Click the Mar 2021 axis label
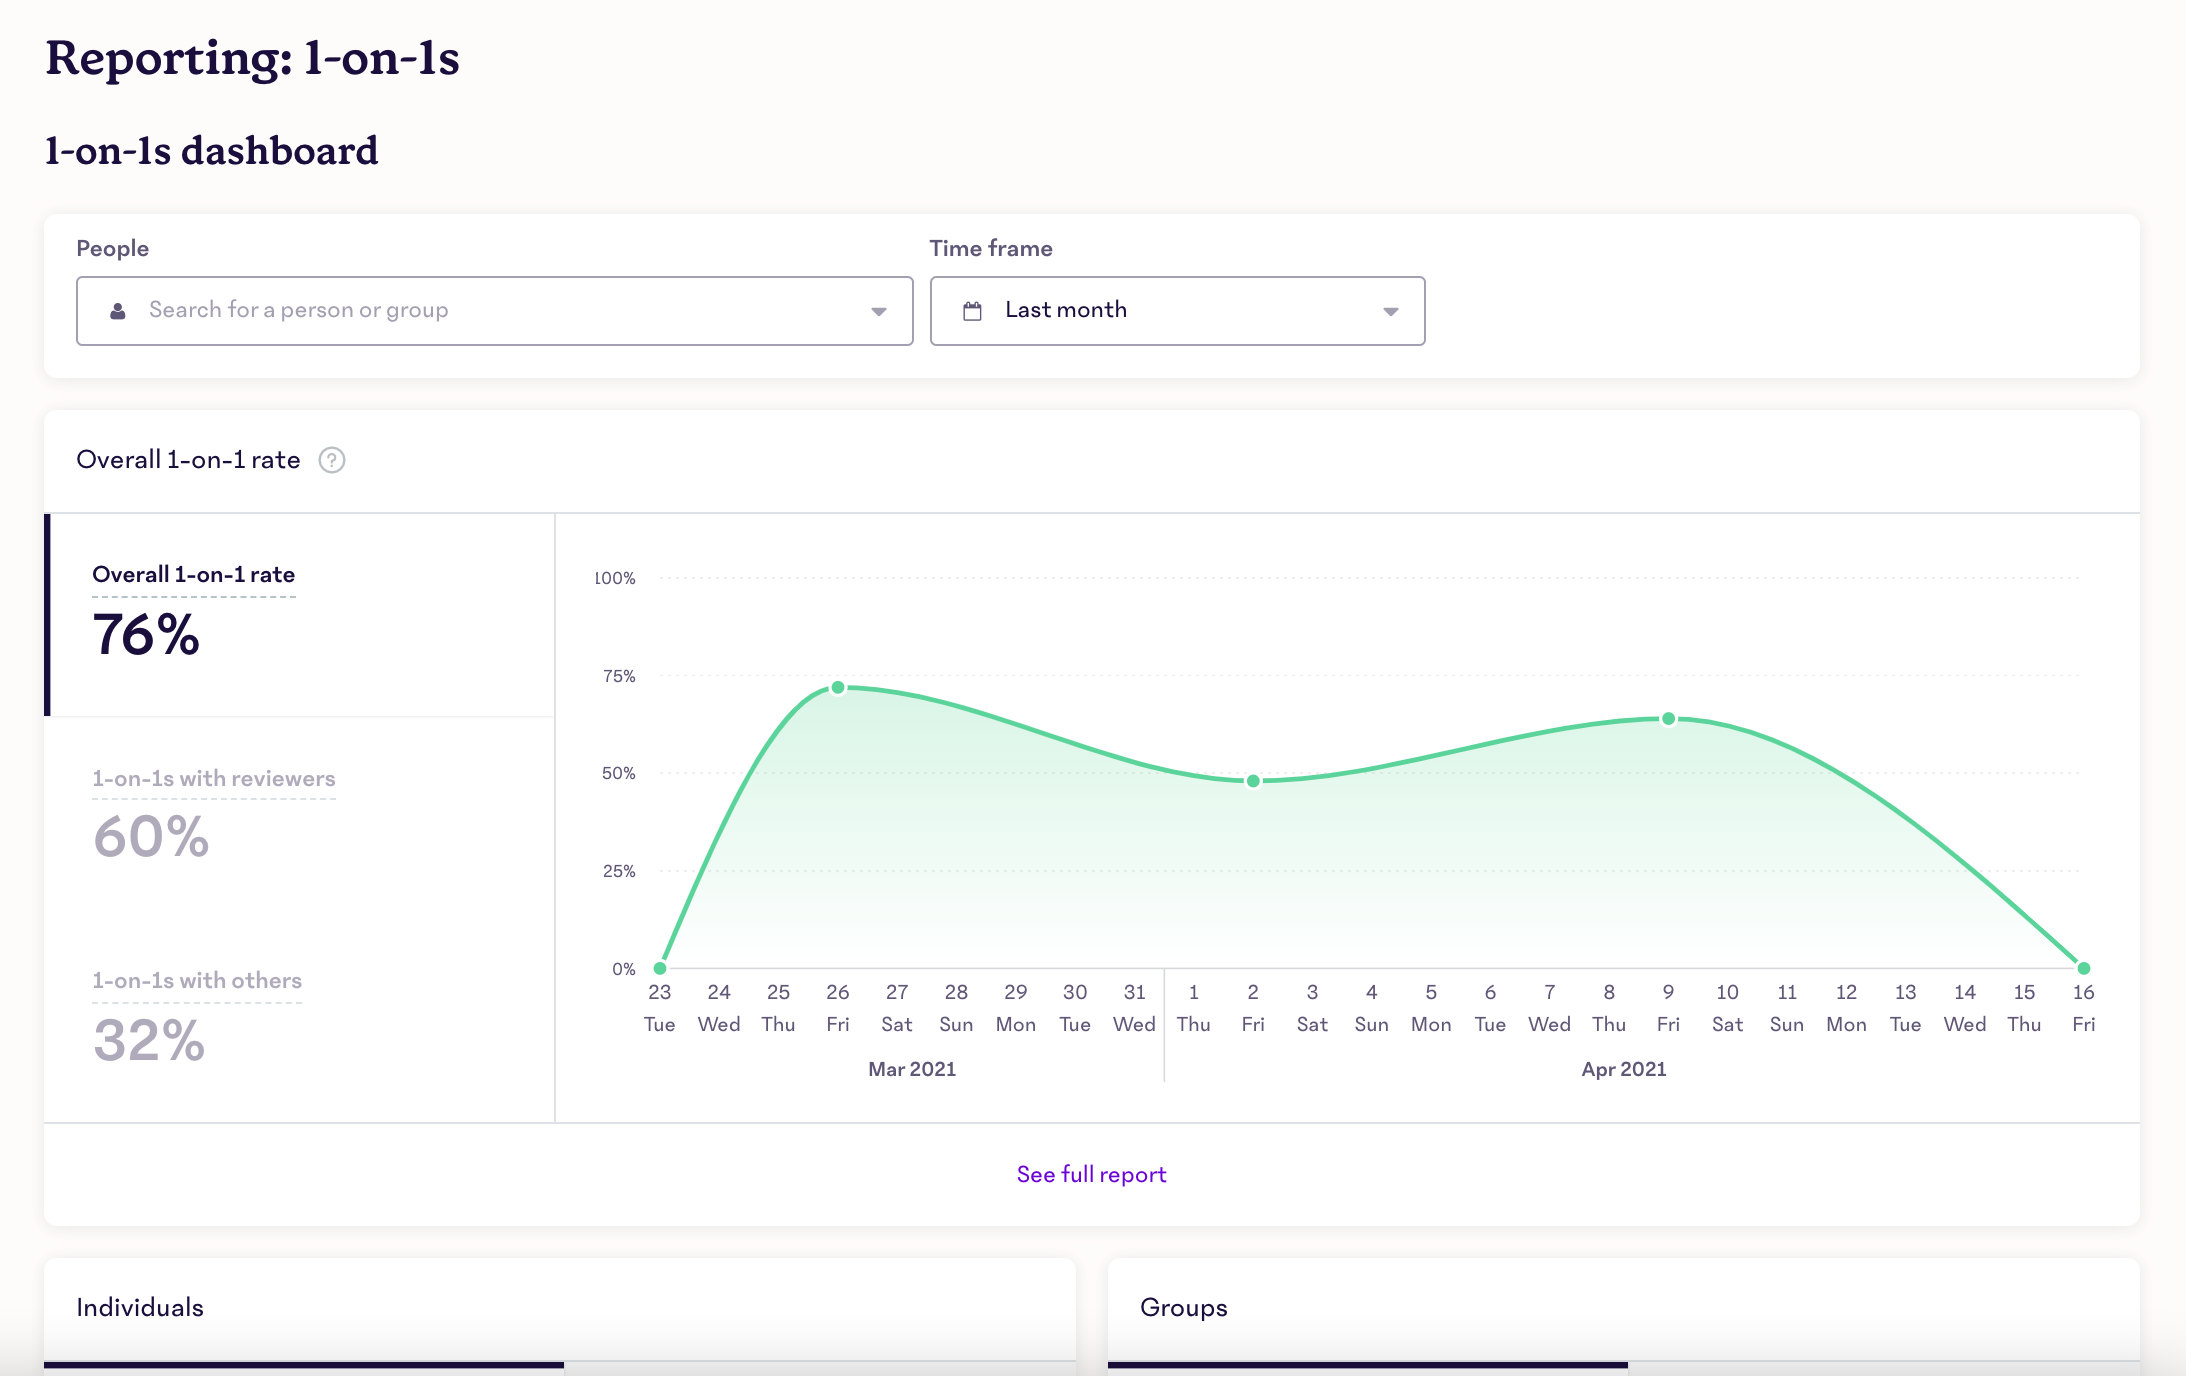This screenshot has height=1376, width=2186. point(912,1069)
